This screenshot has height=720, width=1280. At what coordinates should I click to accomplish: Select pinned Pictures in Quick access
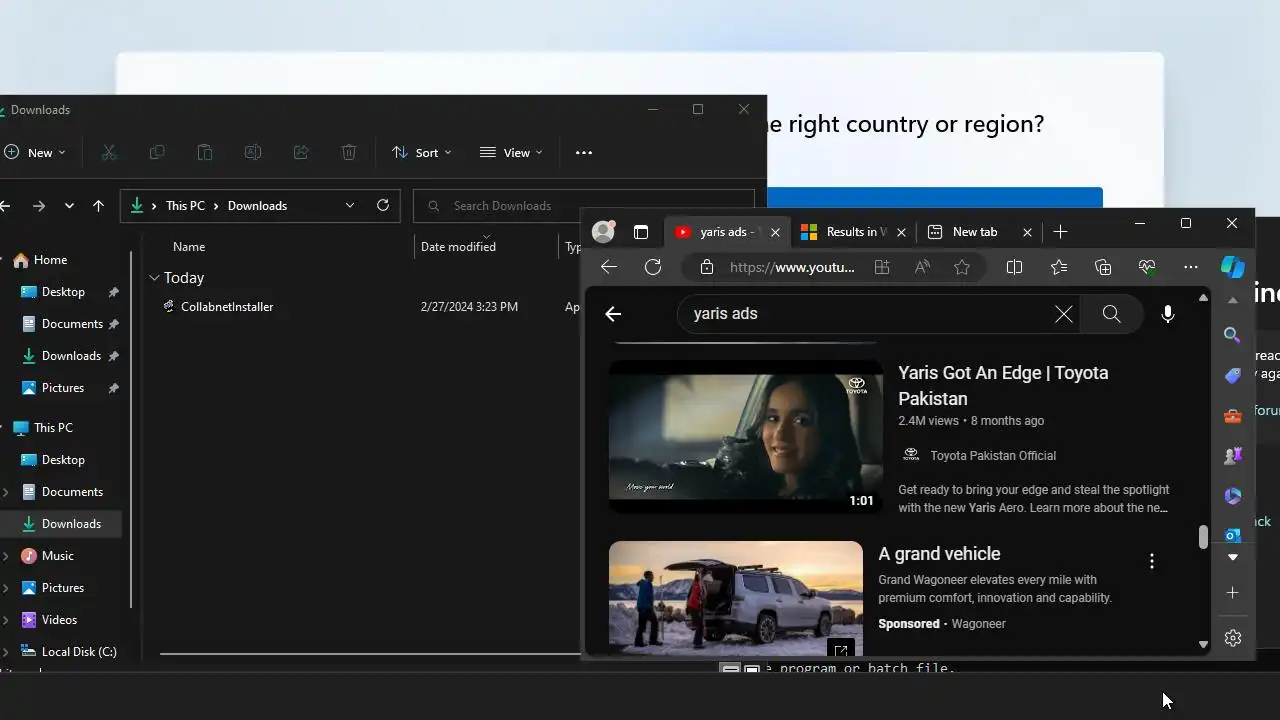[x=62, y=387]
